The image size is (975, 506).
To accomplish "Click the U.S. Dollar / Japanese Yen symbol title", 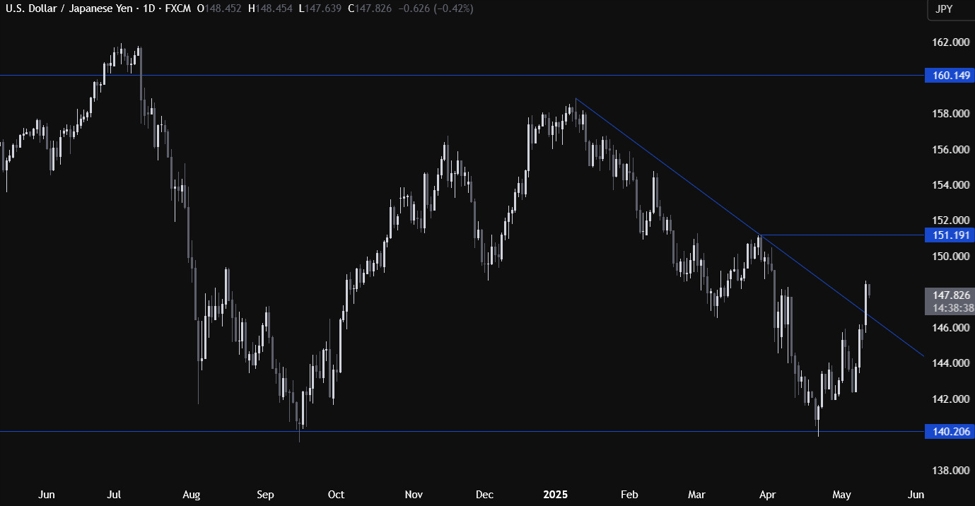I will coord(68,9).
